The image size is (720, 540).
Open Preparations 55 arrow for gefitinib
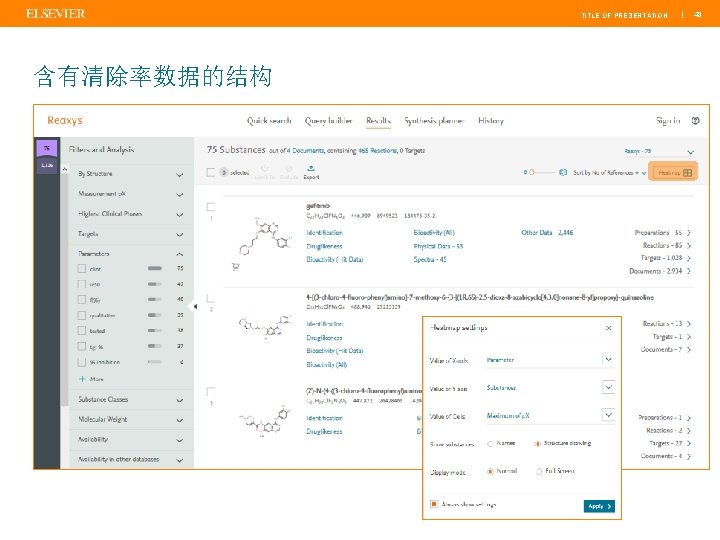click(689, 233)
